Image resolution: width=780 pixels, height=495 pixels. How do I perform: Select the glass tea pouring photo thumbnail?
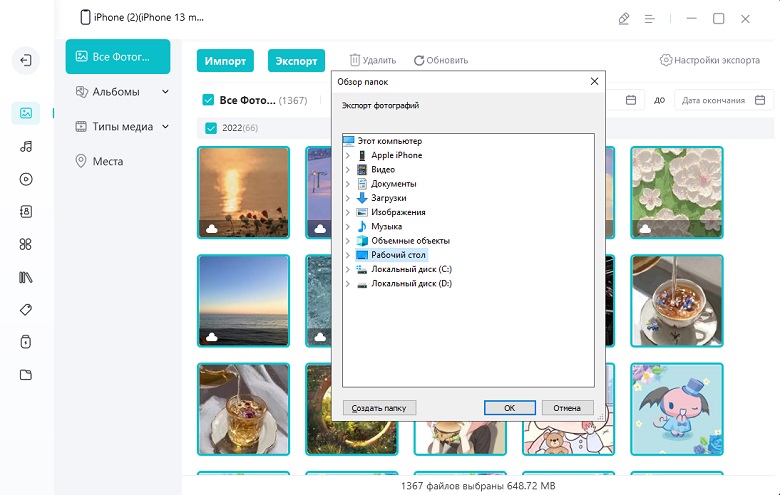pos(244,409)
